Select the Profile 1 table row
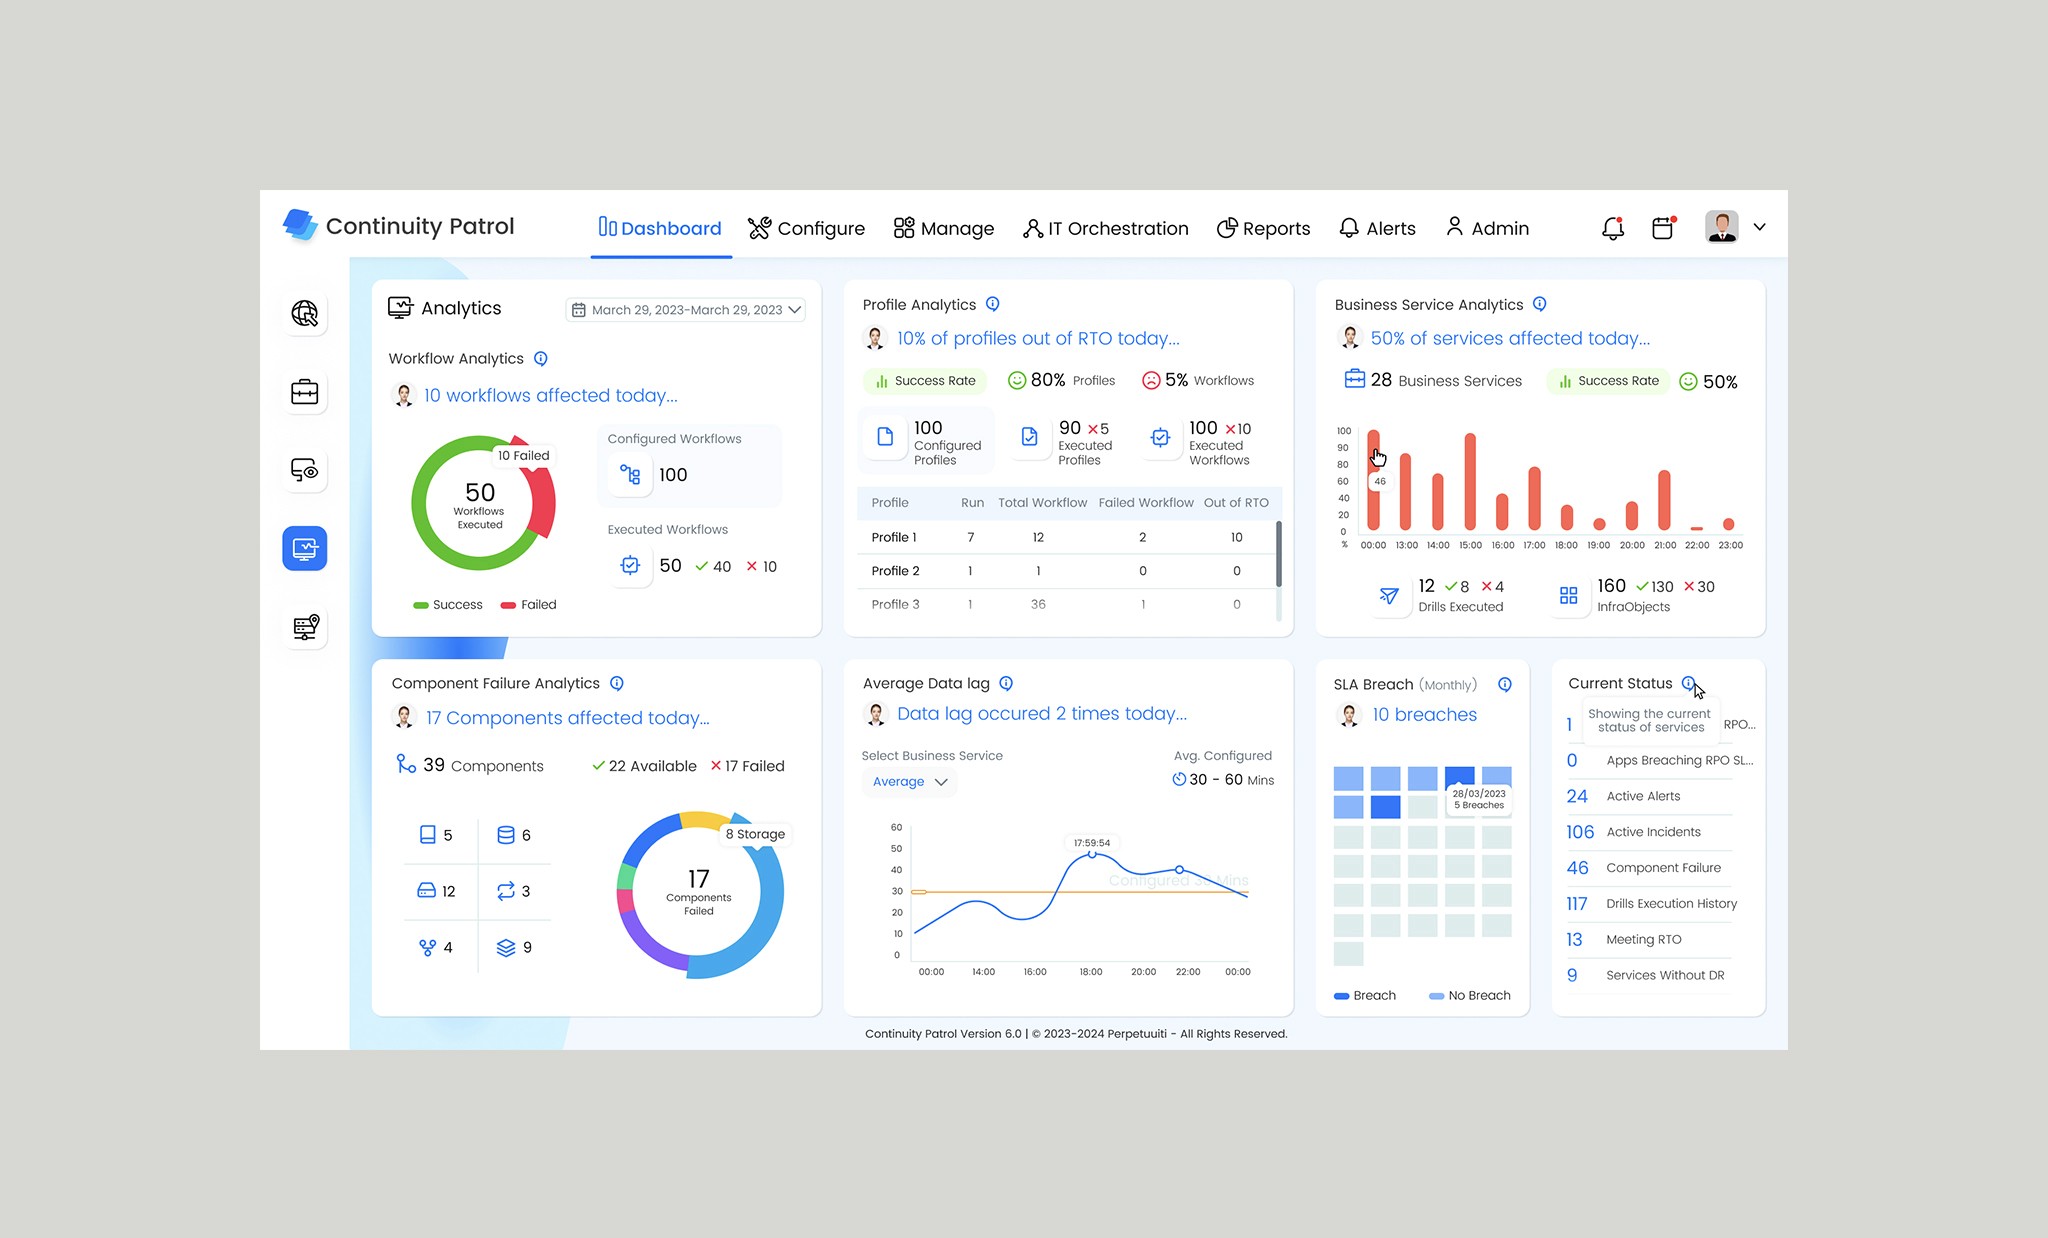 1066,537
